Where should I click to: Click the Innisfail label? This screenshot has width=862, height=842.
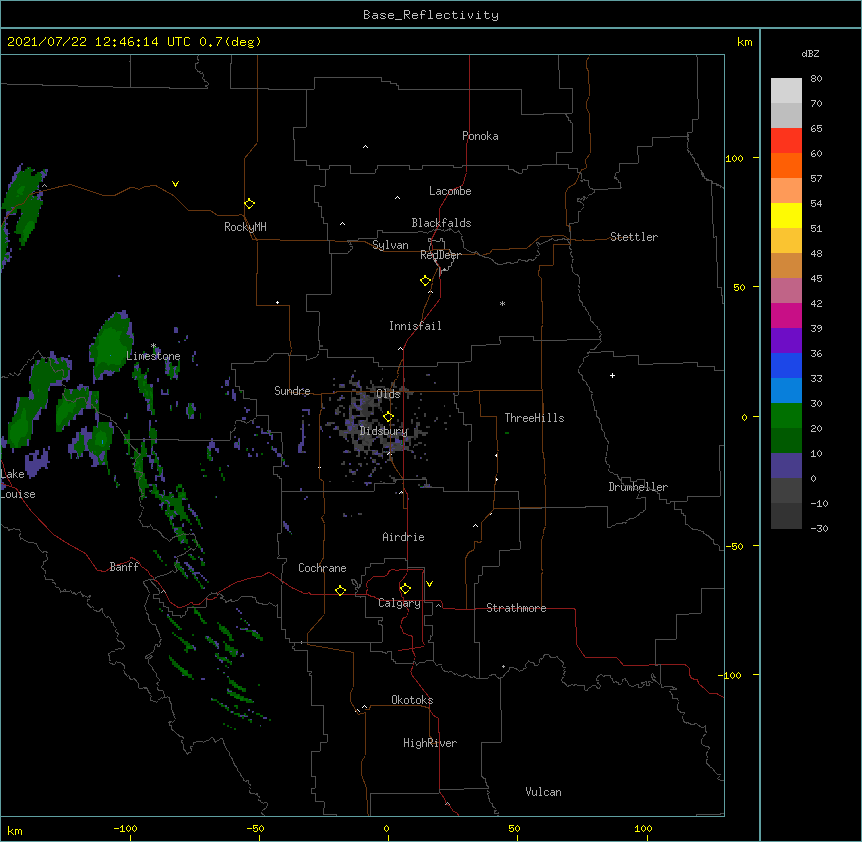click(415, 326)
